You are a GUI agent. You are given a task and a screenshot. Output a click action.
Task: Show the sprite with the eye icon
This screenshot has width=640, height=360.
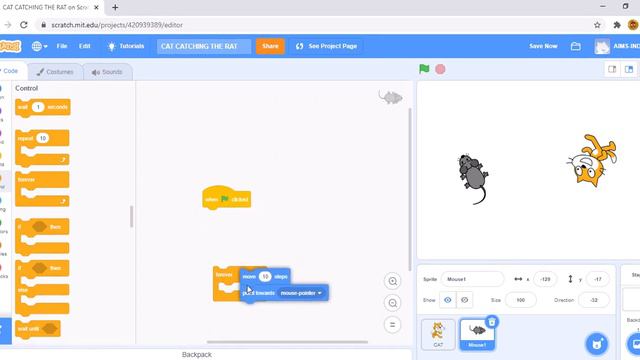448,300
